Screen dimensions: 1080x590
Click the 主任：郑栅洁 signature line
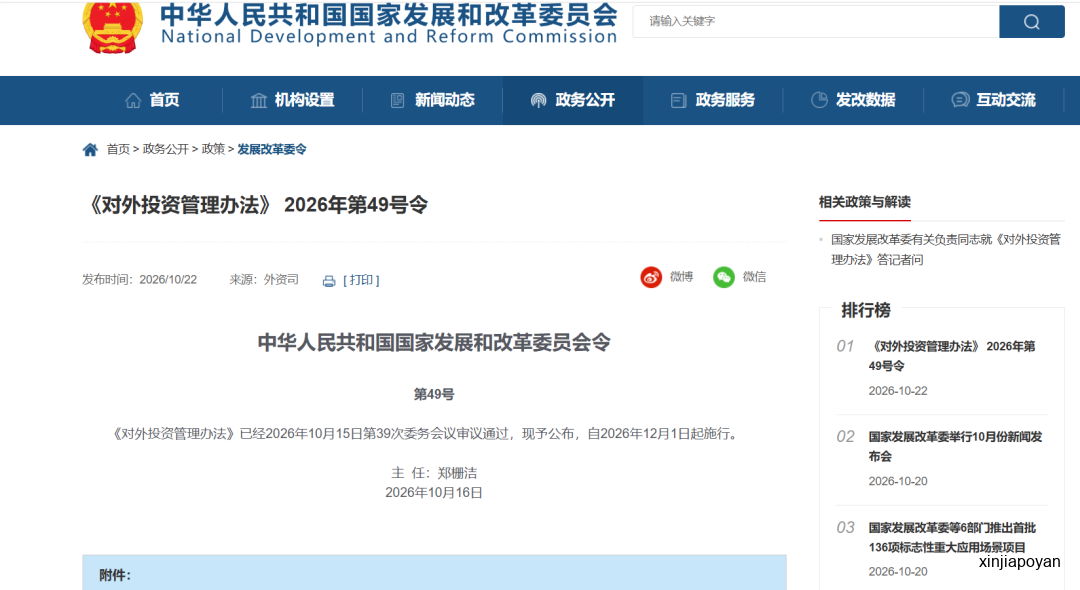point(434,473)
